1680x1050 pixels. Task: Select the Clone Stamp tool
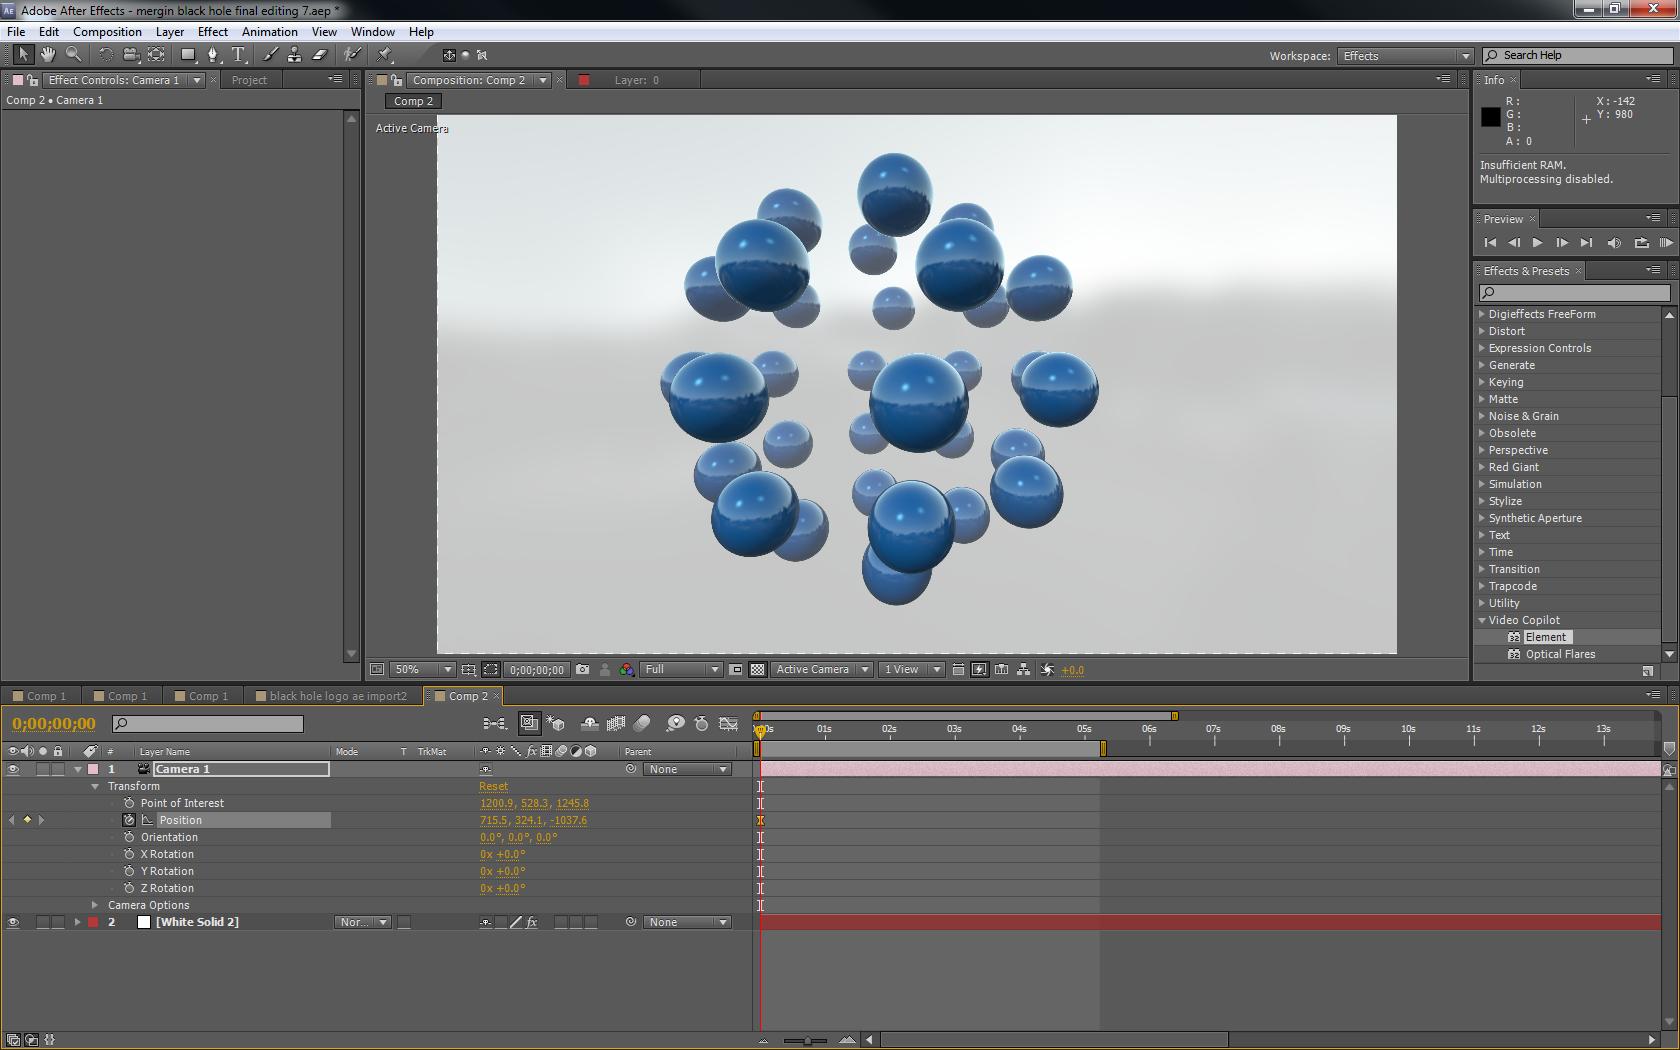pyautogui.click(x=294, y=54)
